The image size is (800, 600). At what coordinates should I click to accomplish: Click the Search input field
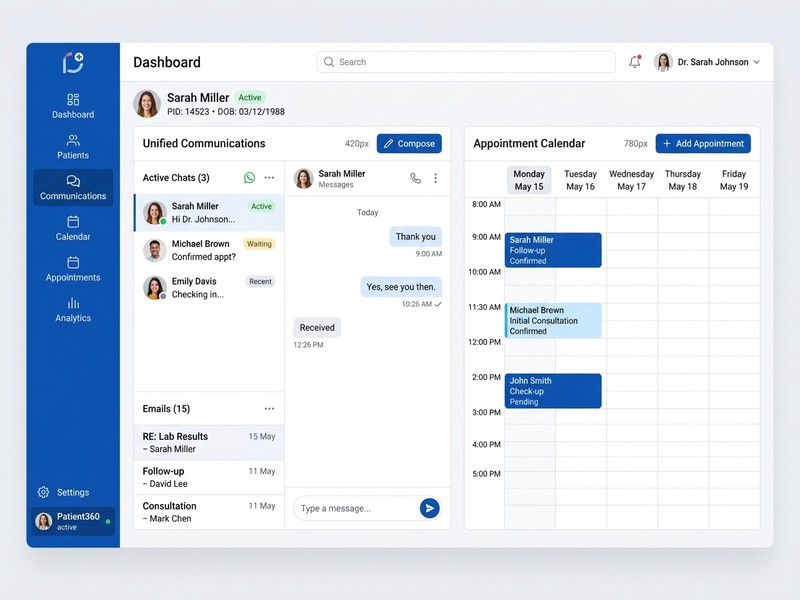coord(466,62)
